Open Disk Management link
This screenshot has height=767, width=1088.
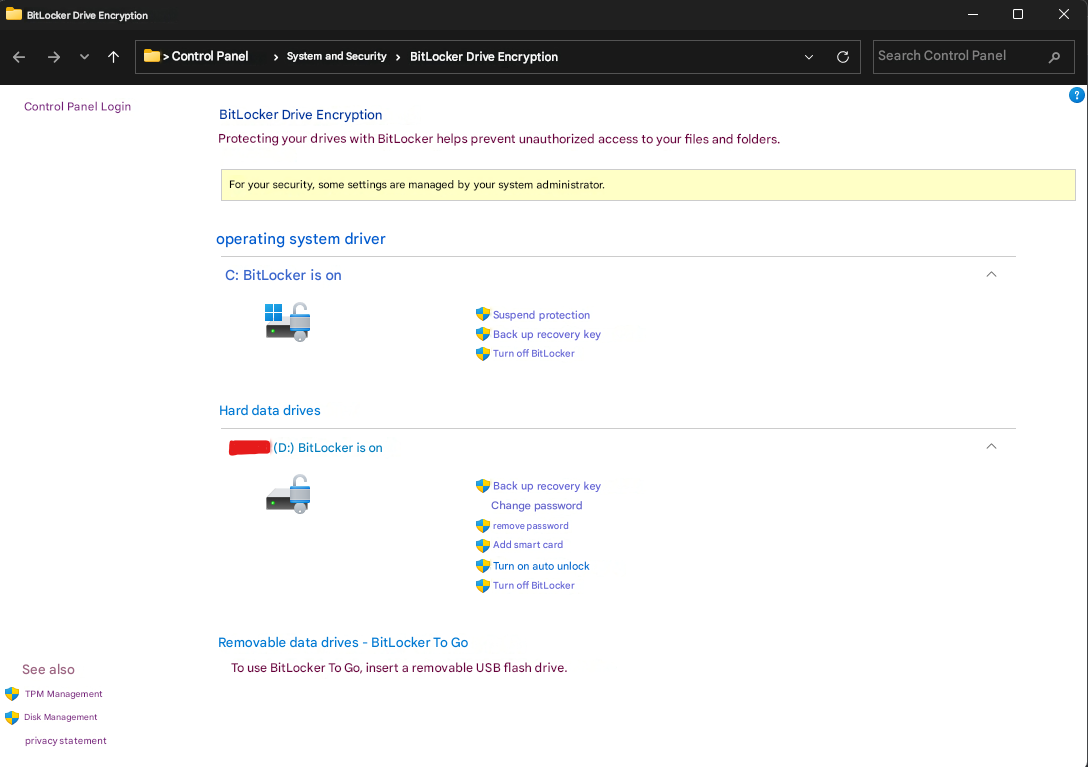(60, 717)
